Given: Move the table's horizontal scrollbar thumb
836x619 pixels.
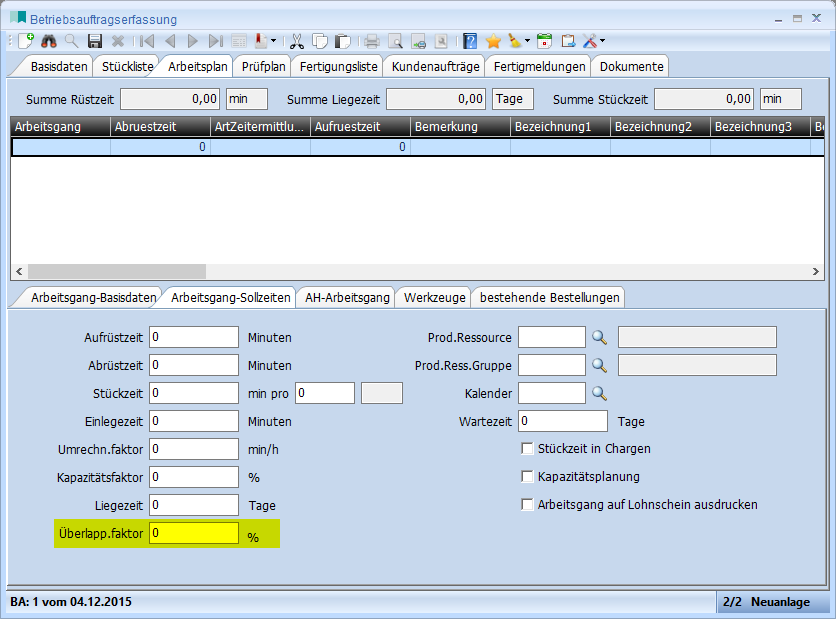Looking at the screenshot, I should (x=117, y=271).
